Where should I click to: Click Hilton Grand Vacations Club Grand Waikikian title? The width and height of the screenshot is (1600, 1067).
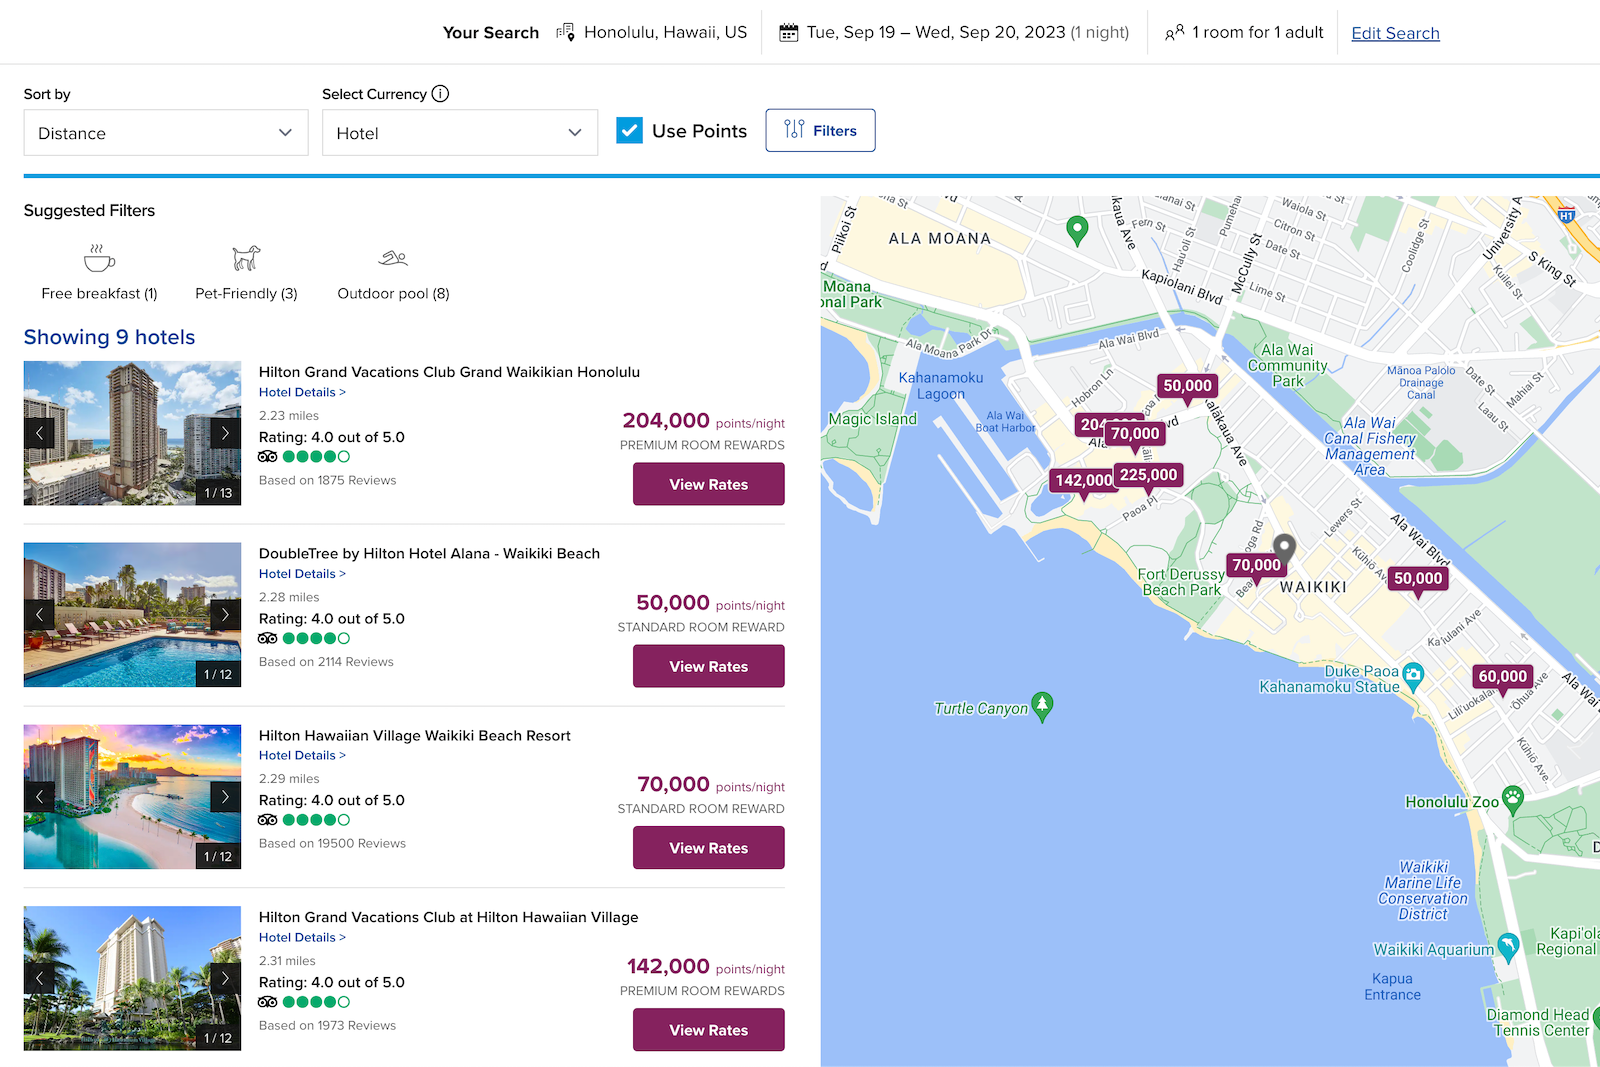click(x=449, y=372)
